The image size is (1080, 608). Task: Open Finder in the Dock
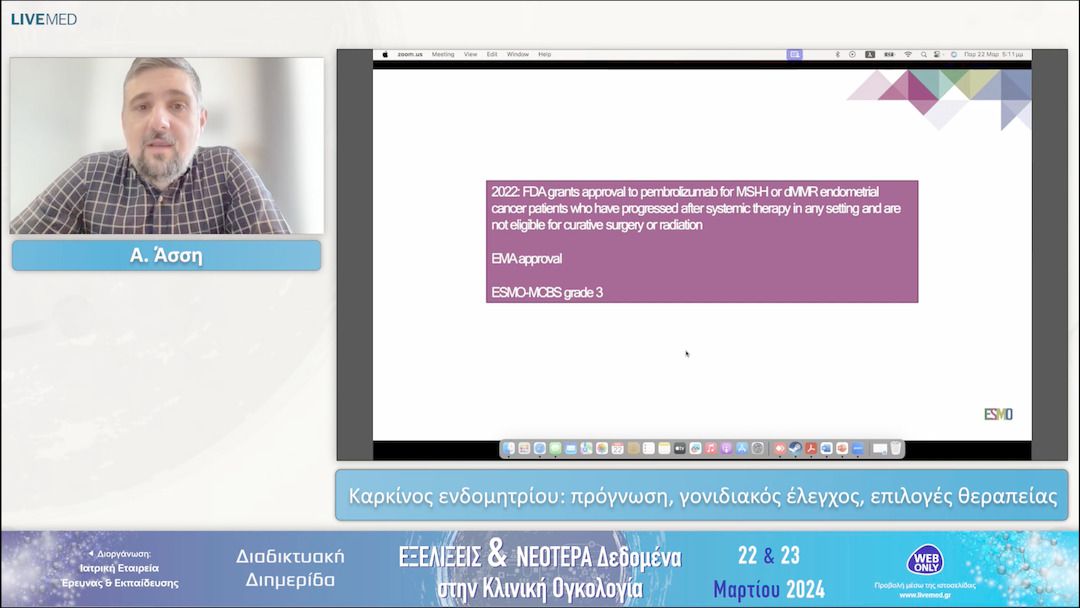point(508,448)
